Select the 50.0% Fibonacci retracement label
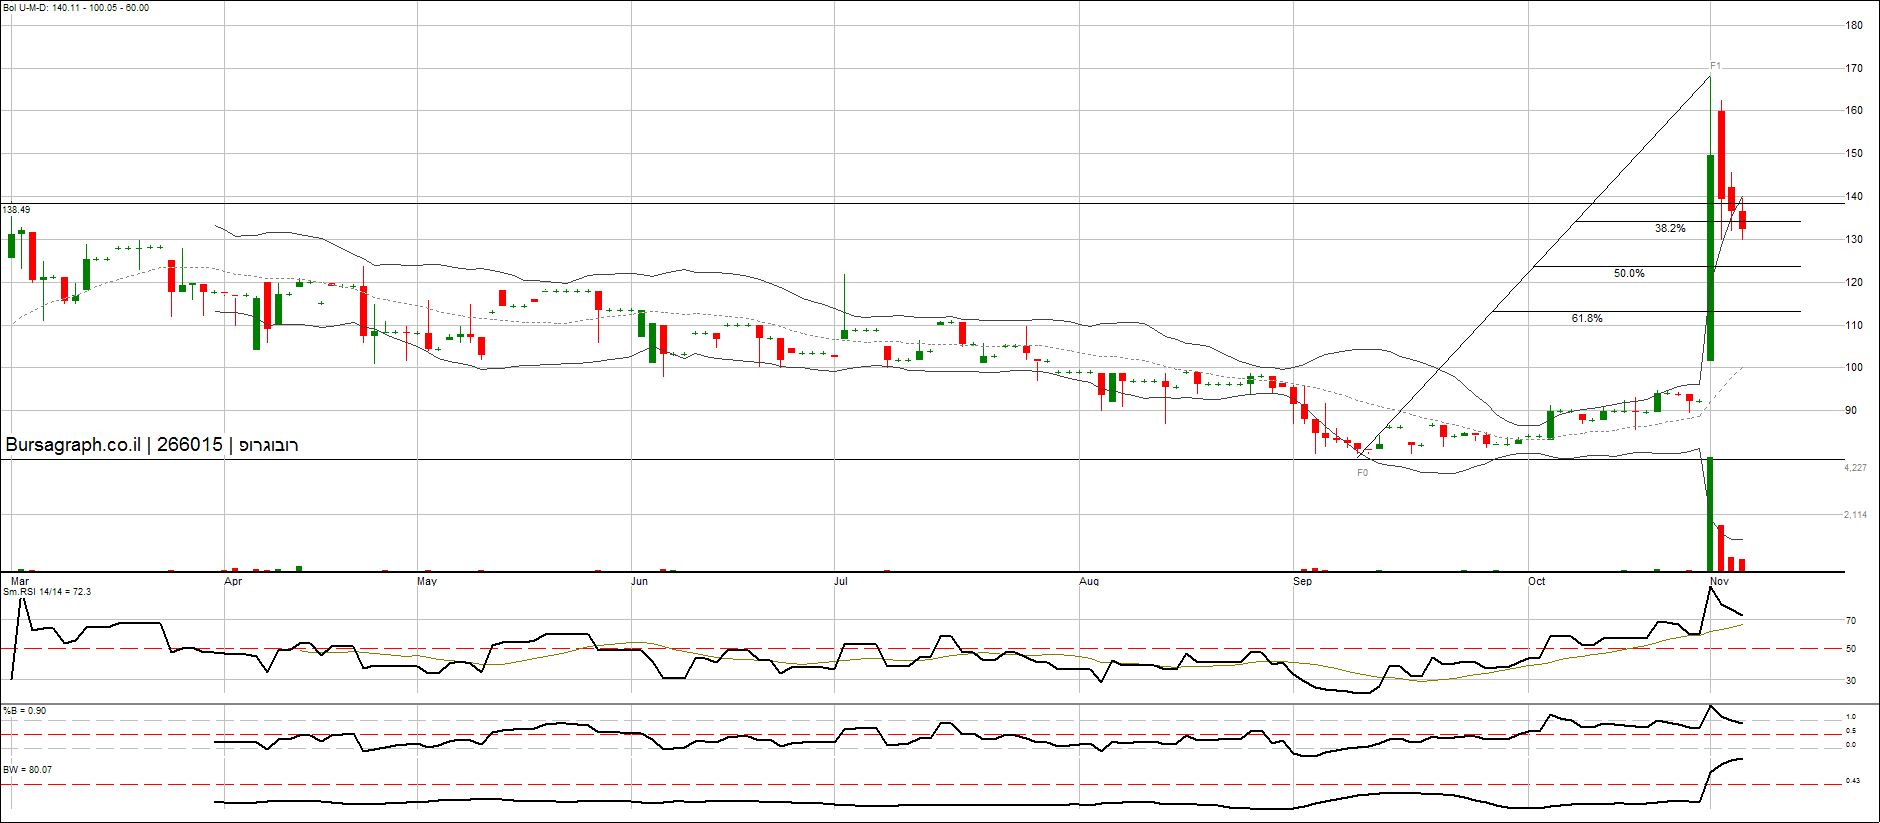Screen dimensions: 1880x823 tap(1628, 274)
